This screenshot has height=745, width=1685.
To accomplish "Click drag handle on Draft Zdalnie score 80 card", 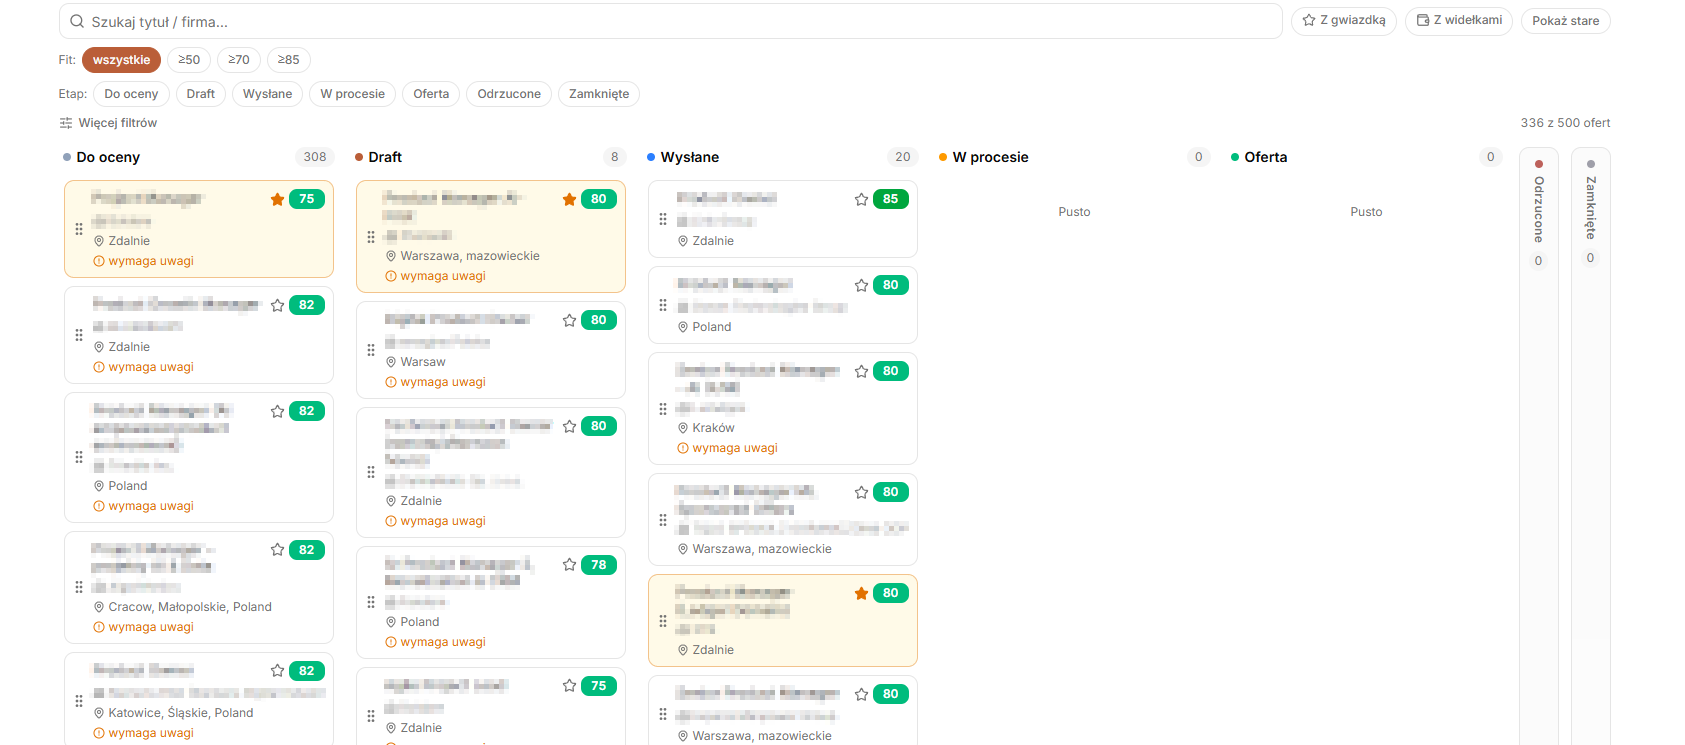I will (x=371, y=472).
